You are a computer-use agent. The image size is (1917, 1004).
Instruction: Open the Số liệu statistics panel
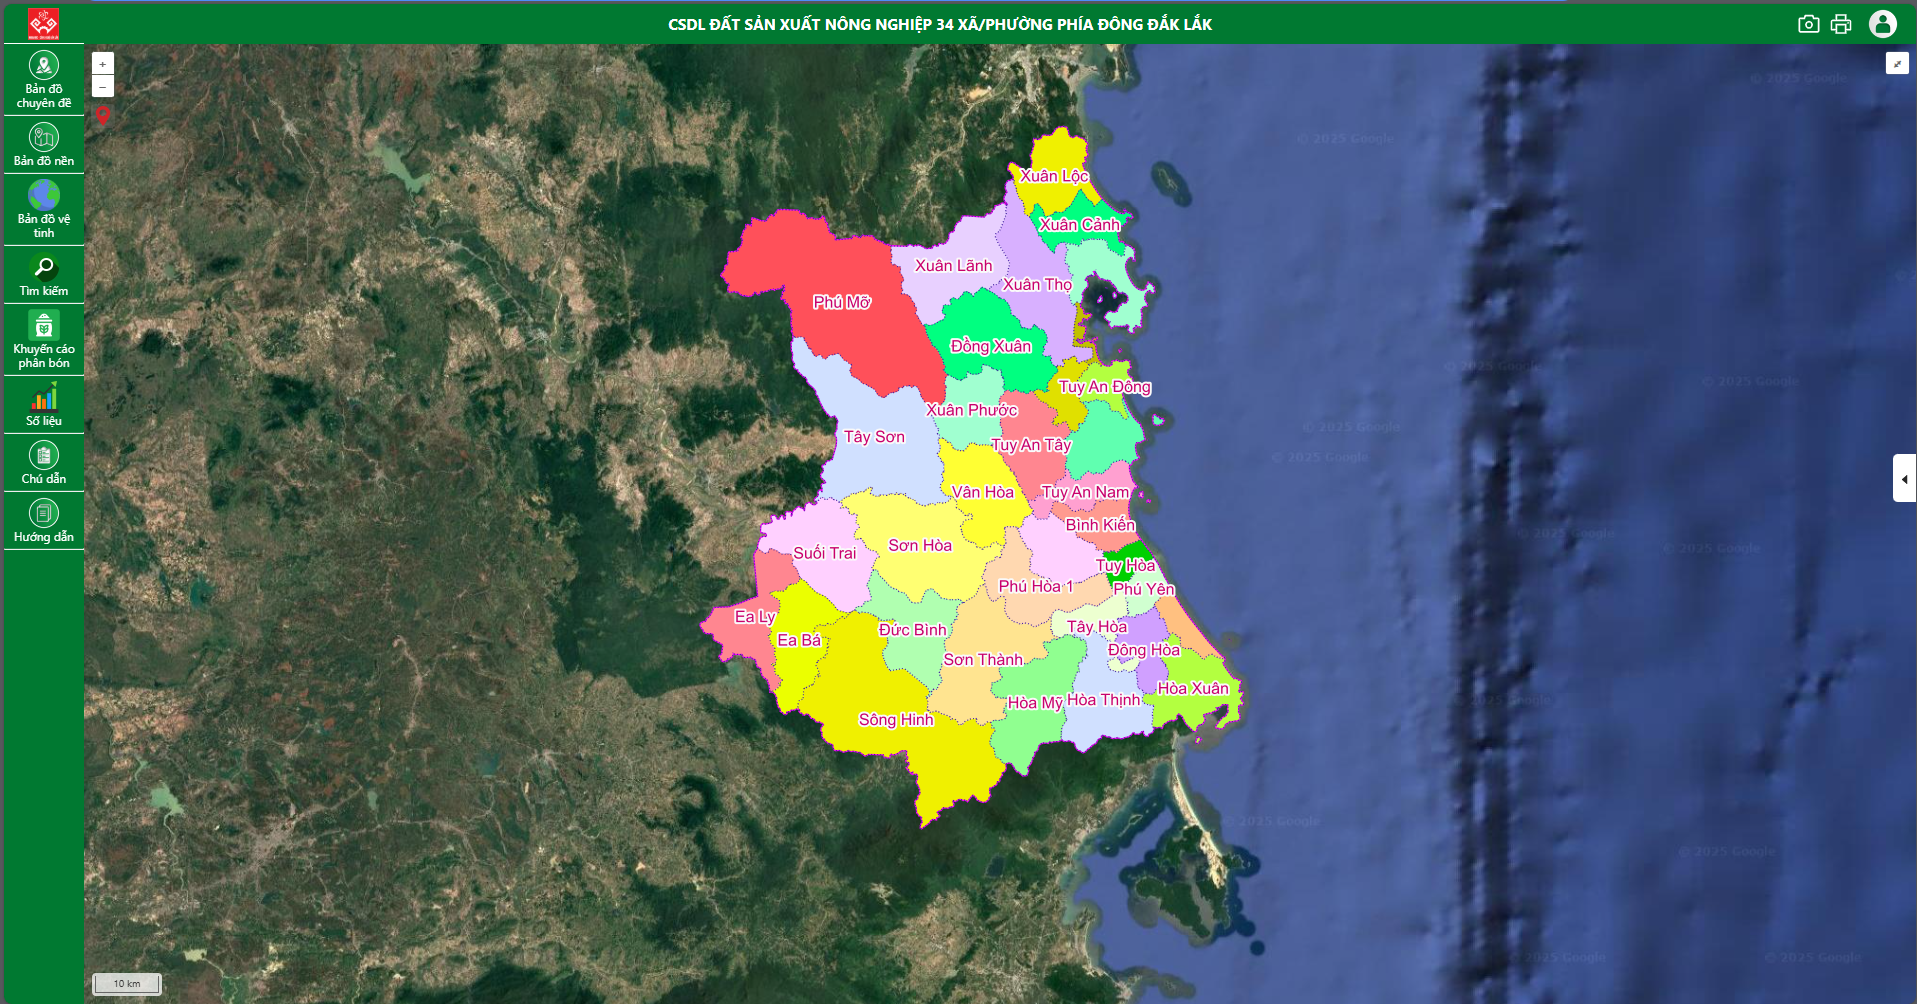tap(43, 405)
